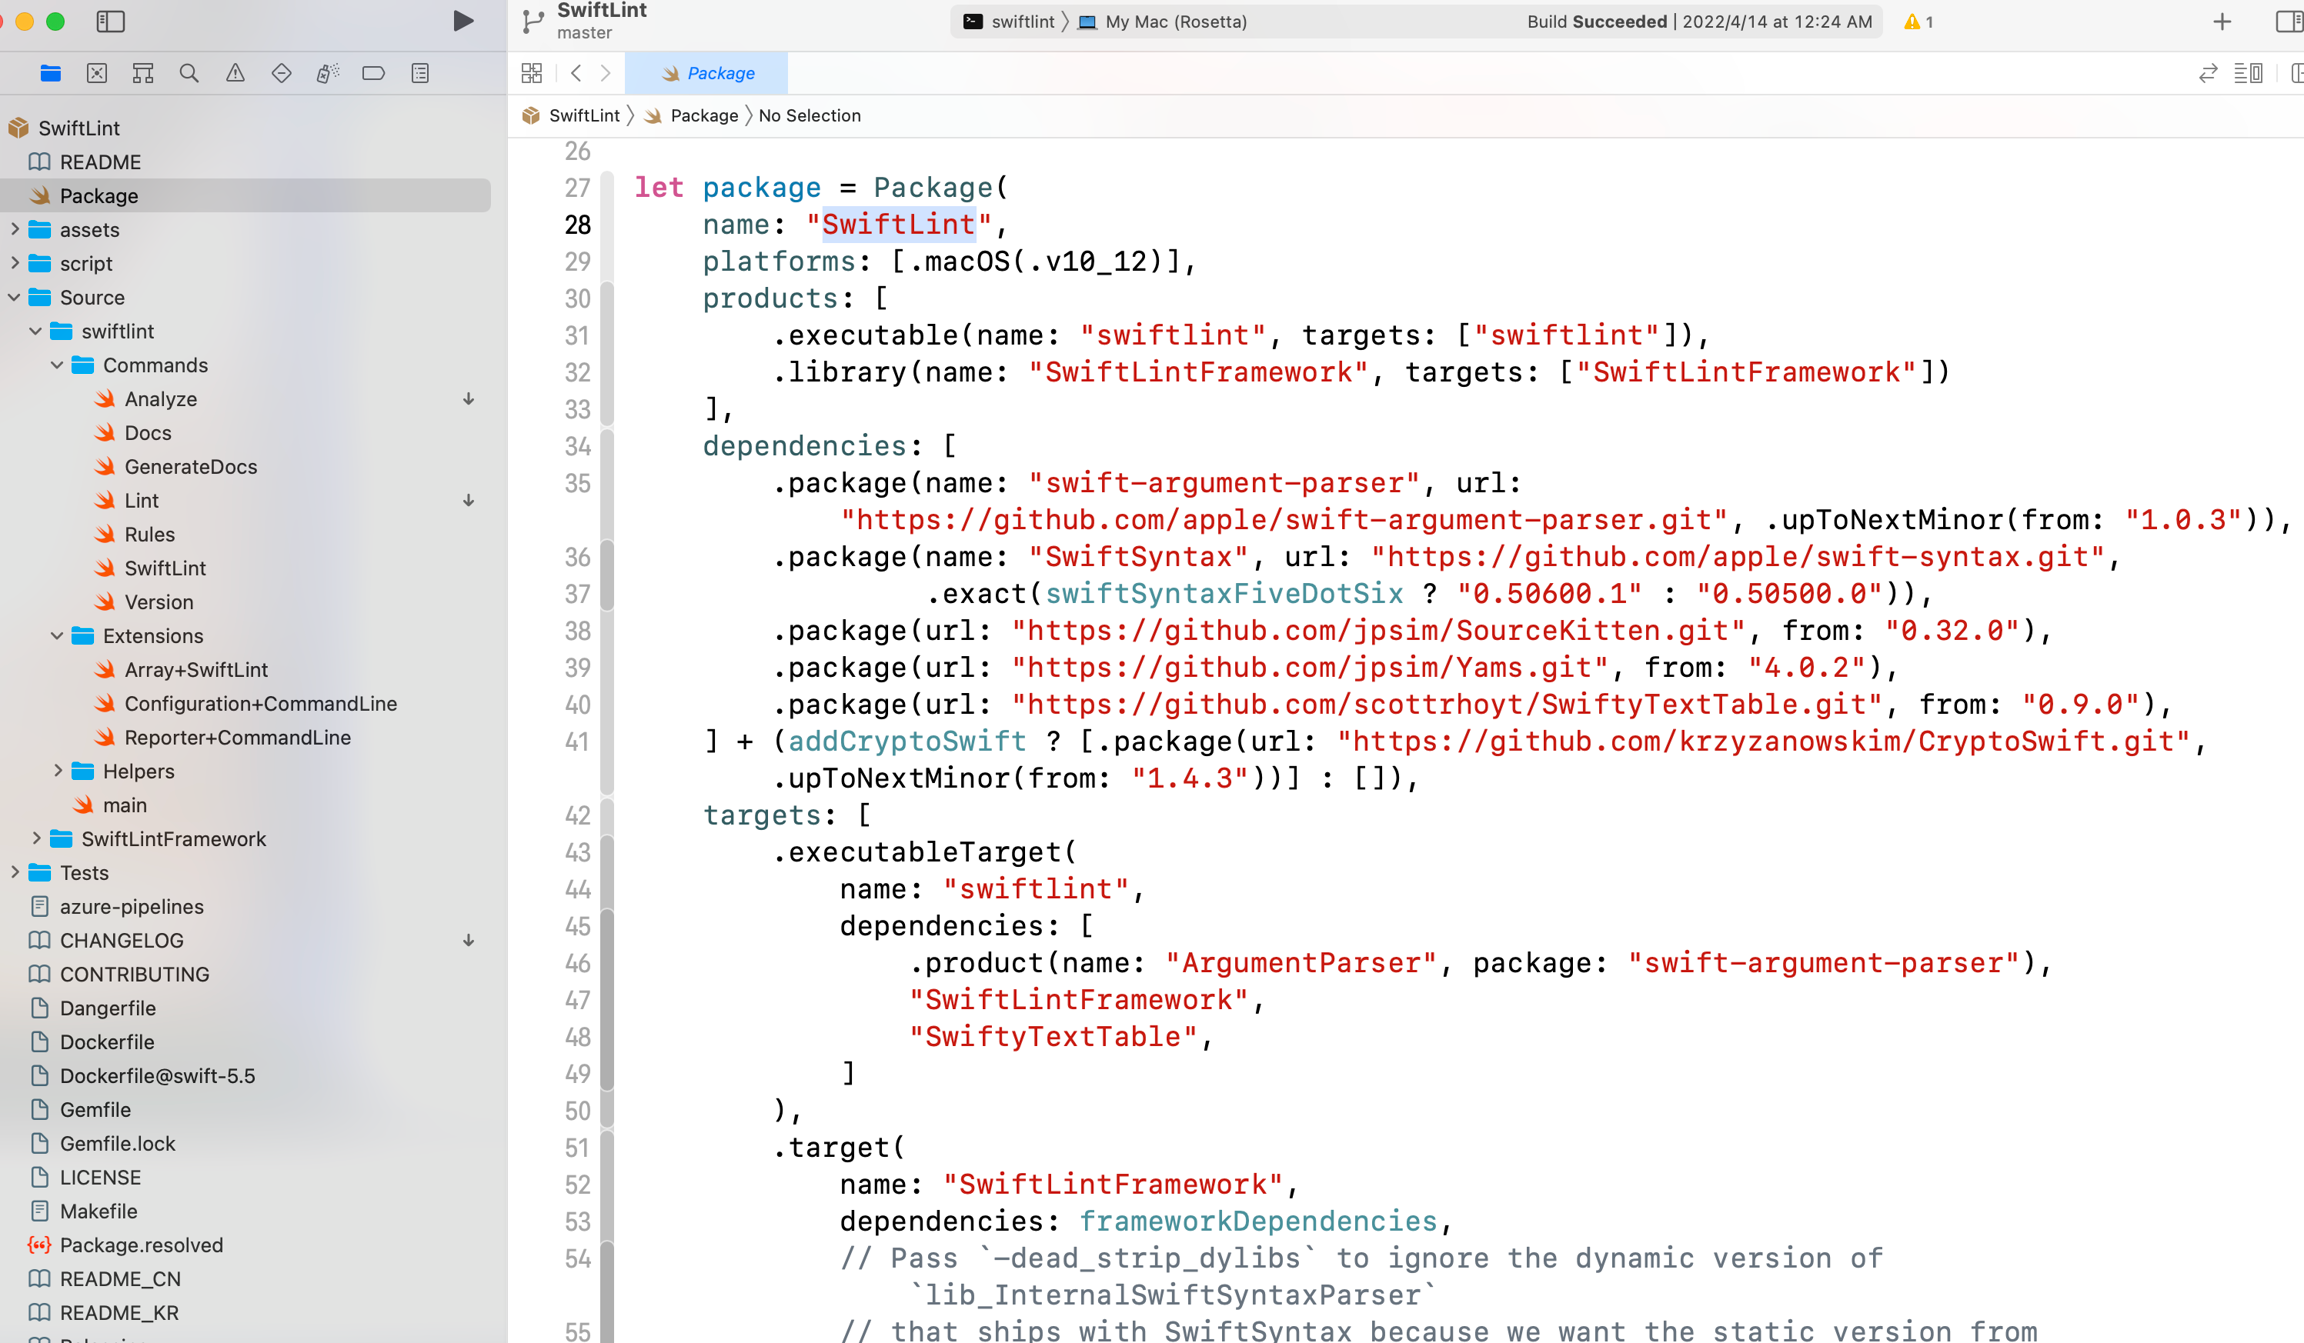The image size is (2304, 1343).
Task: Toggle the minimap and editor options
Action: pos(2248,73)
